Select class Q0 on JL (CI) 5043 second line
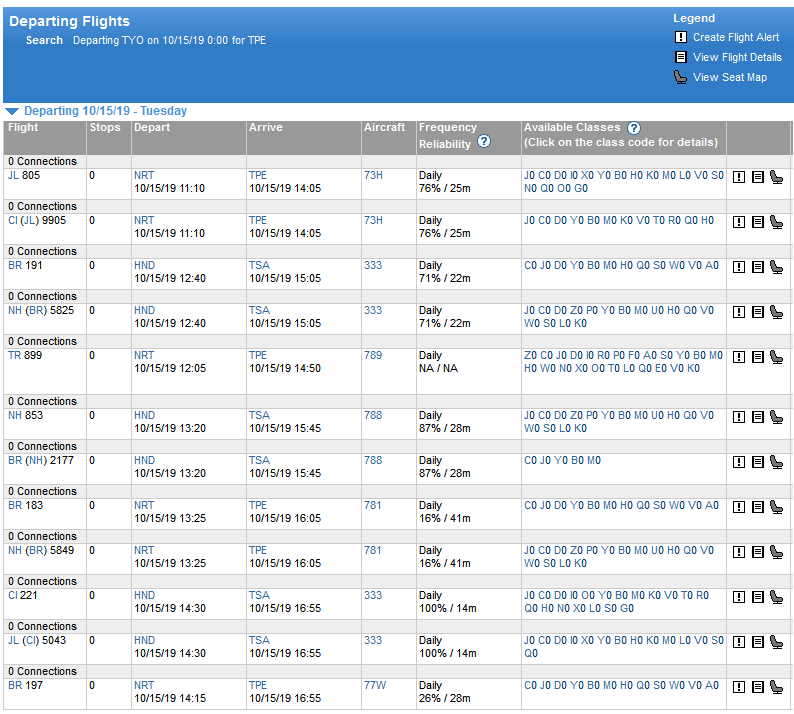The width and height of the screenshot is (794, 714). [x=531, y=654]
